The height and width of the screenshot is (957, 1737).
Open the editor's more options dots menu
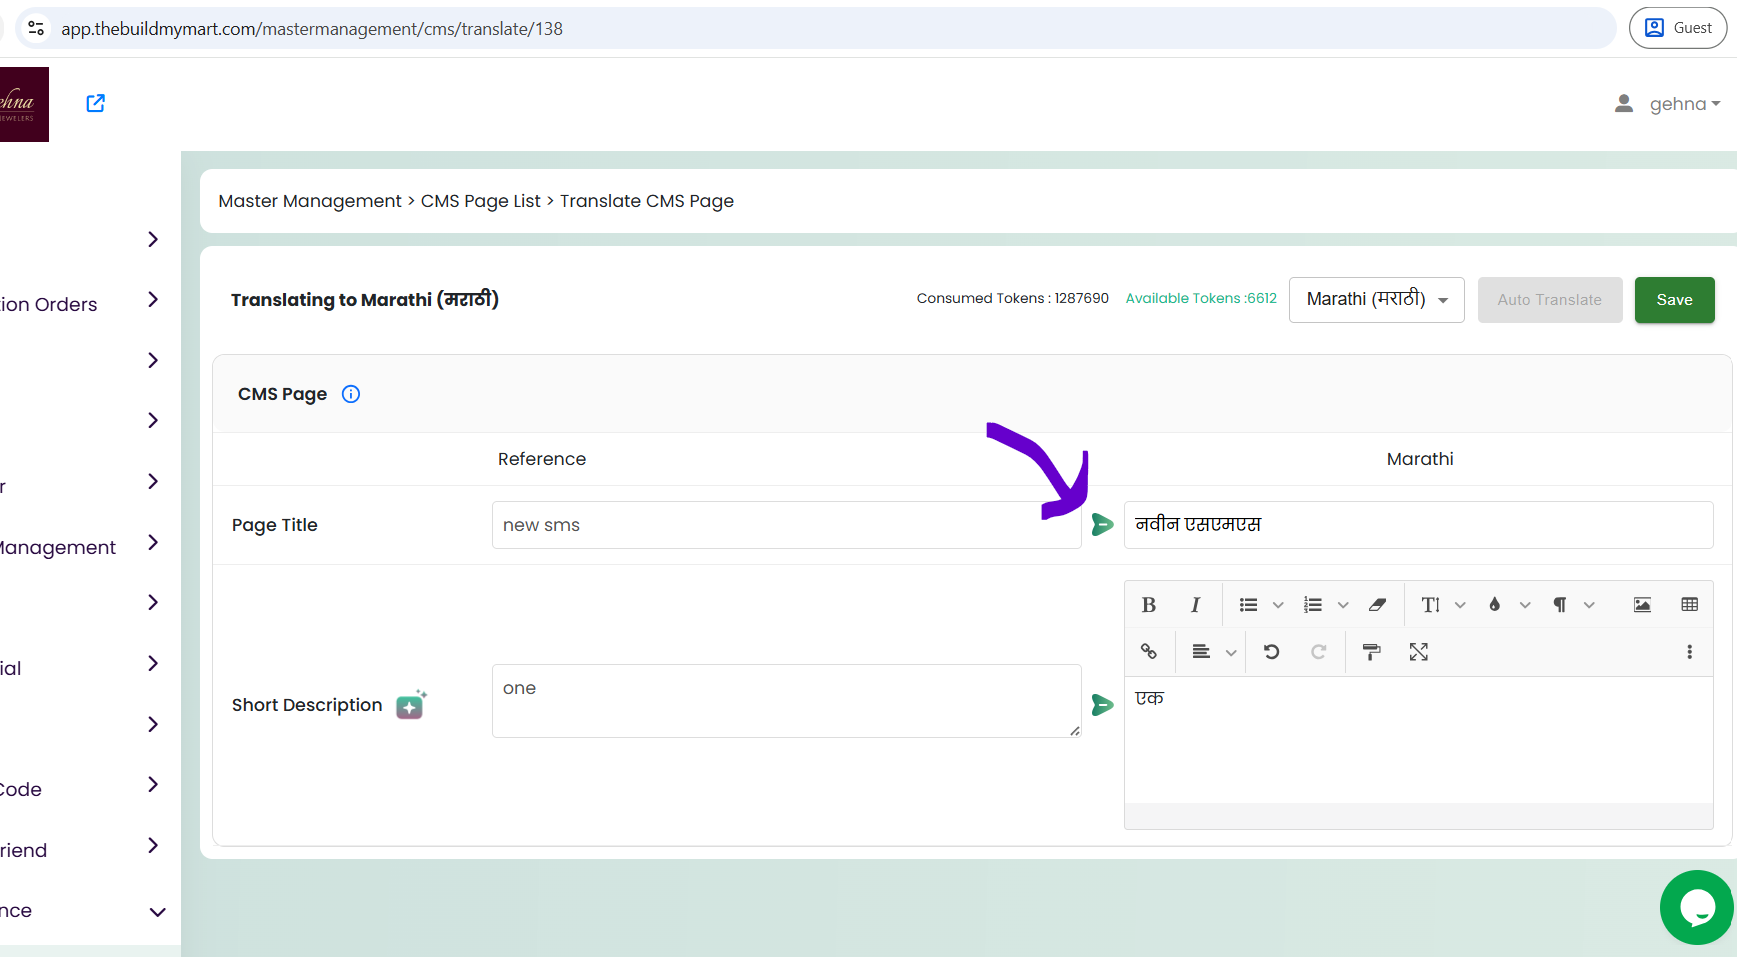(x=1690, y=652)
